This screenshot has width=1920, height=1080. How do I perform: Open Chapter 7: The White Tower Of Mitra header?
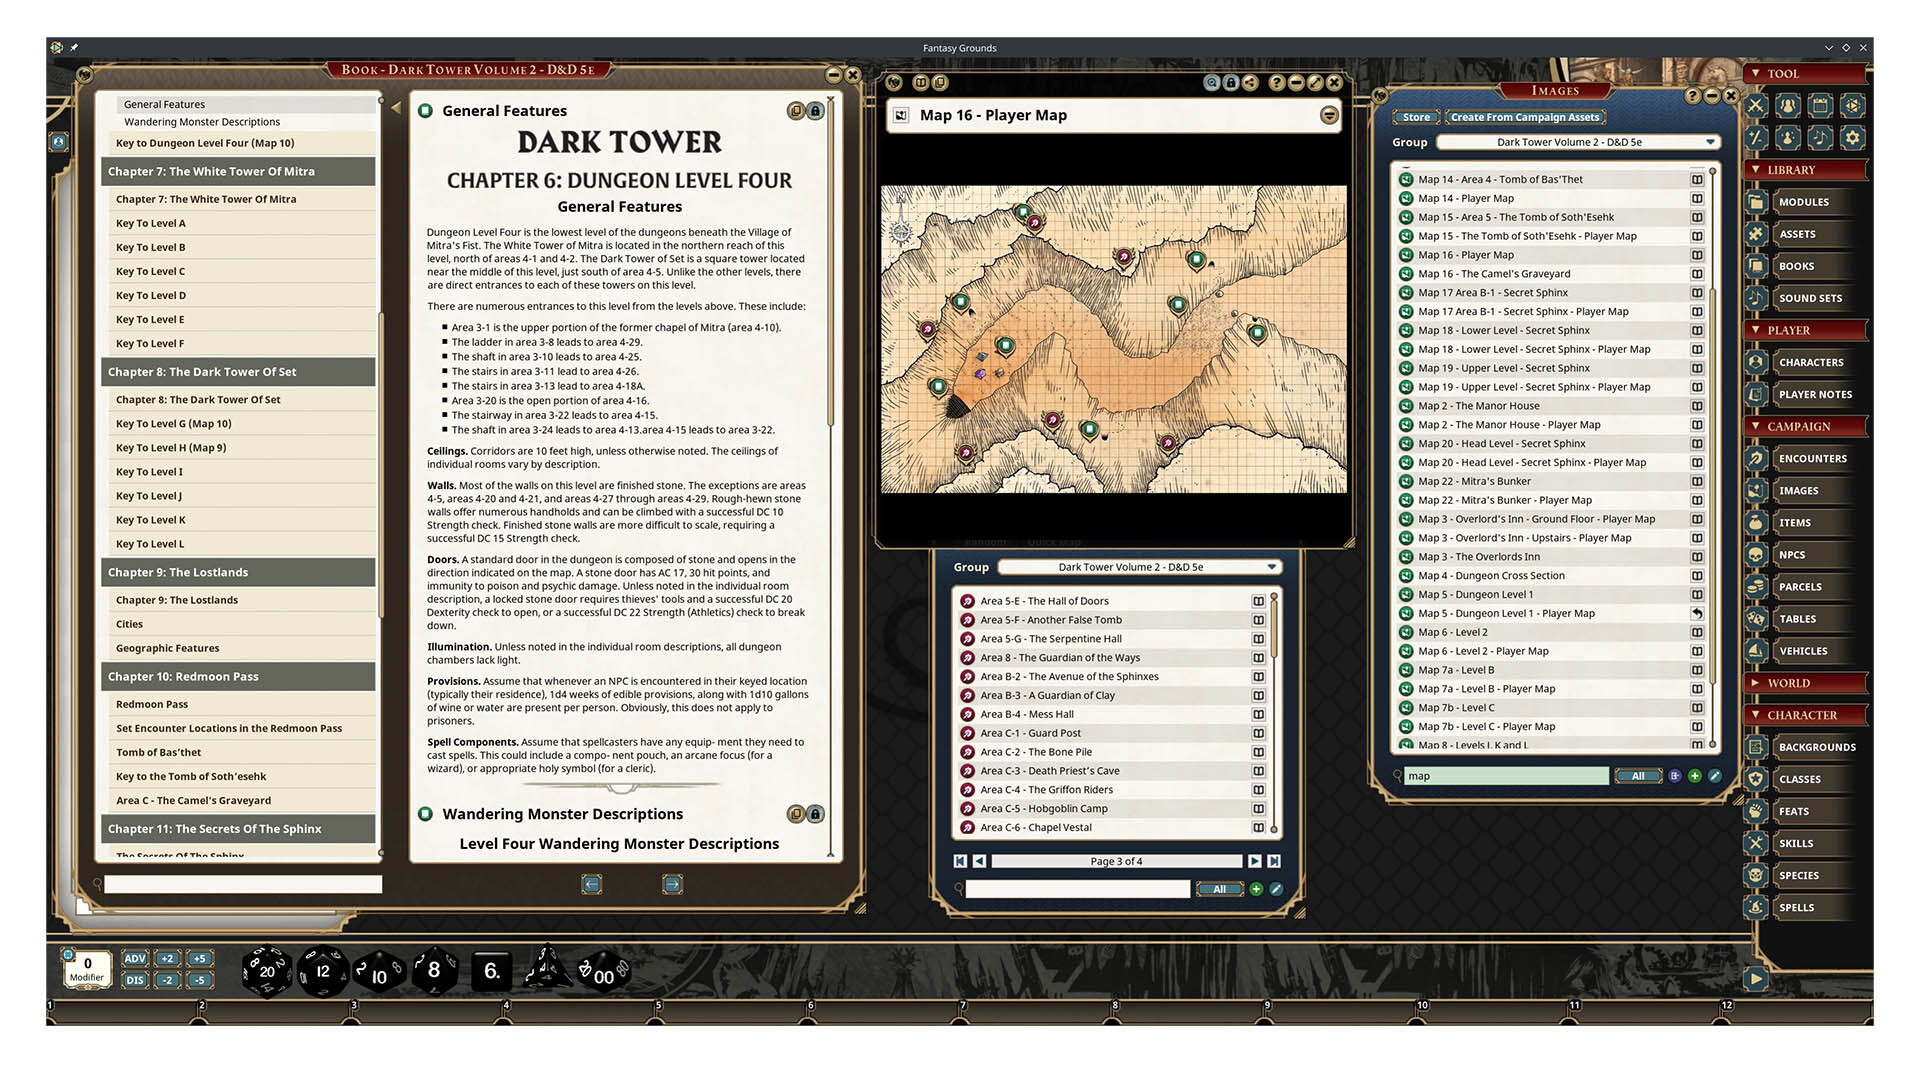coord(240,171)
